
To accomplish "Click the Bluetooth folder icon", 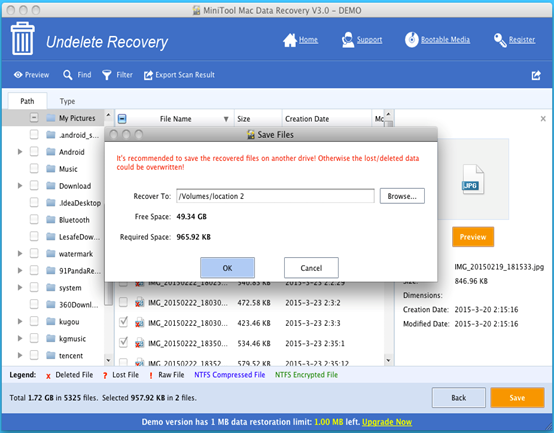I will pos(51,220).
